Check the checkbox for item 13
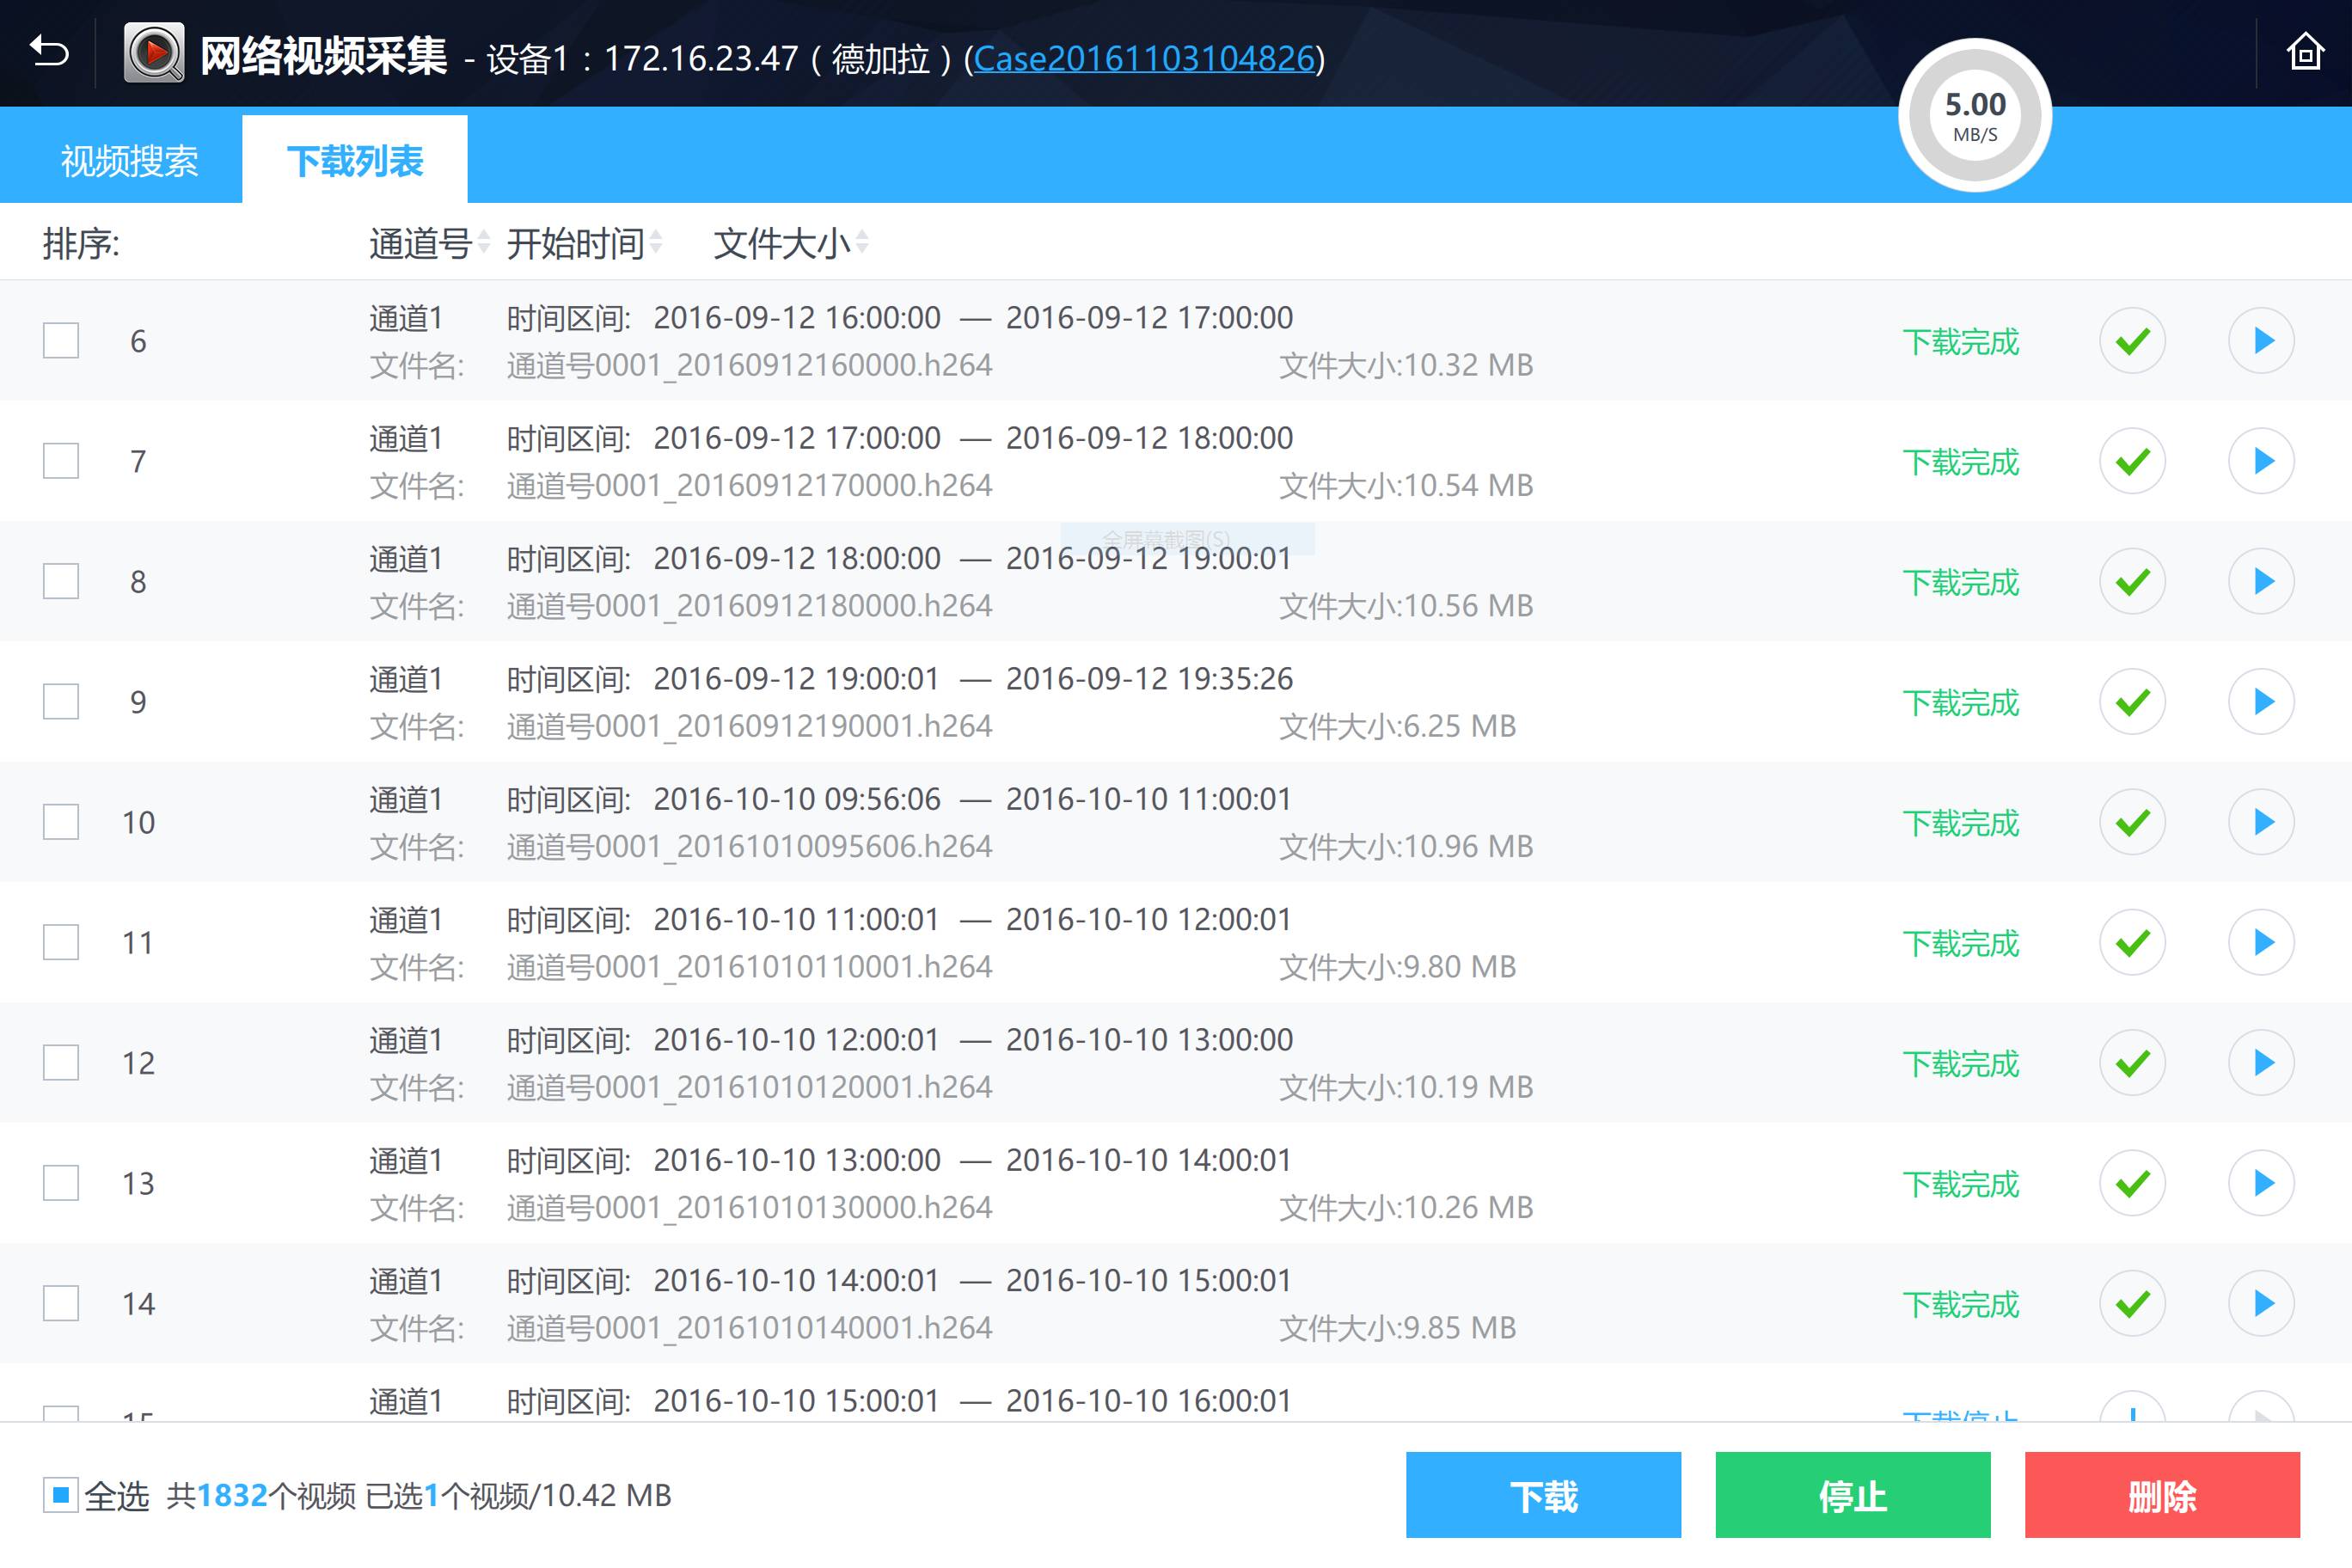The image size is (2352, 1568). 61,1183
